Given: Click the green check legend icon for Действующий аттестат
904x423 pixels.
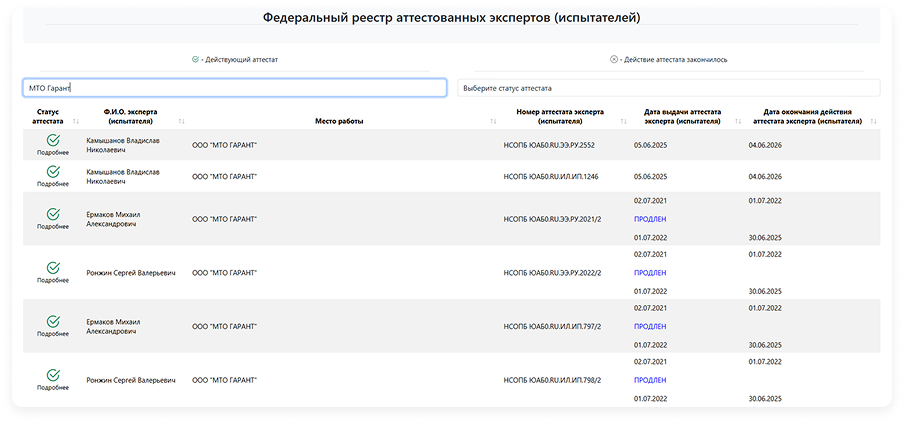Looking at the screenshot, I should coord(195,59).
